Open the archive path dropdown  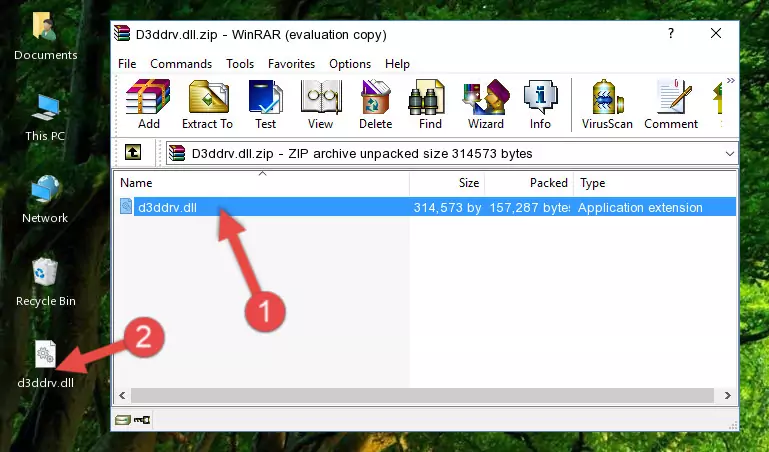click(730, 154)
